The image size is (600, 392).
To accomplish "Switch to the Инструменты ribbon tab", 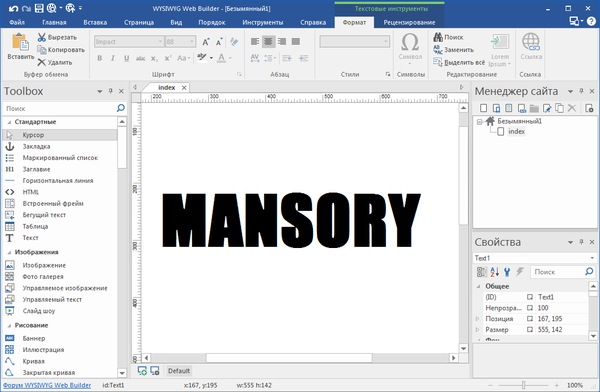I will (262, 22).
